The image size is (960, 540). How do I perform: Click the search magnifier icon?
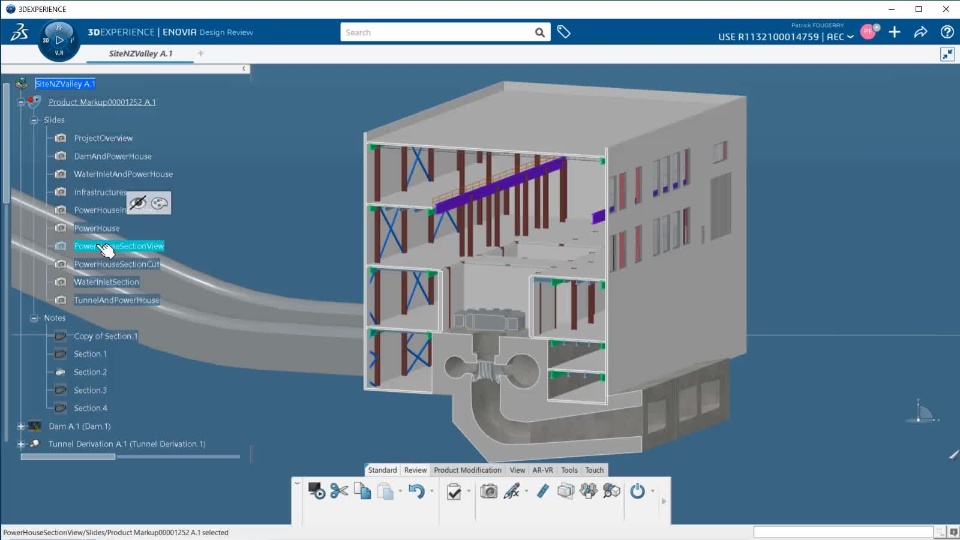539,32
